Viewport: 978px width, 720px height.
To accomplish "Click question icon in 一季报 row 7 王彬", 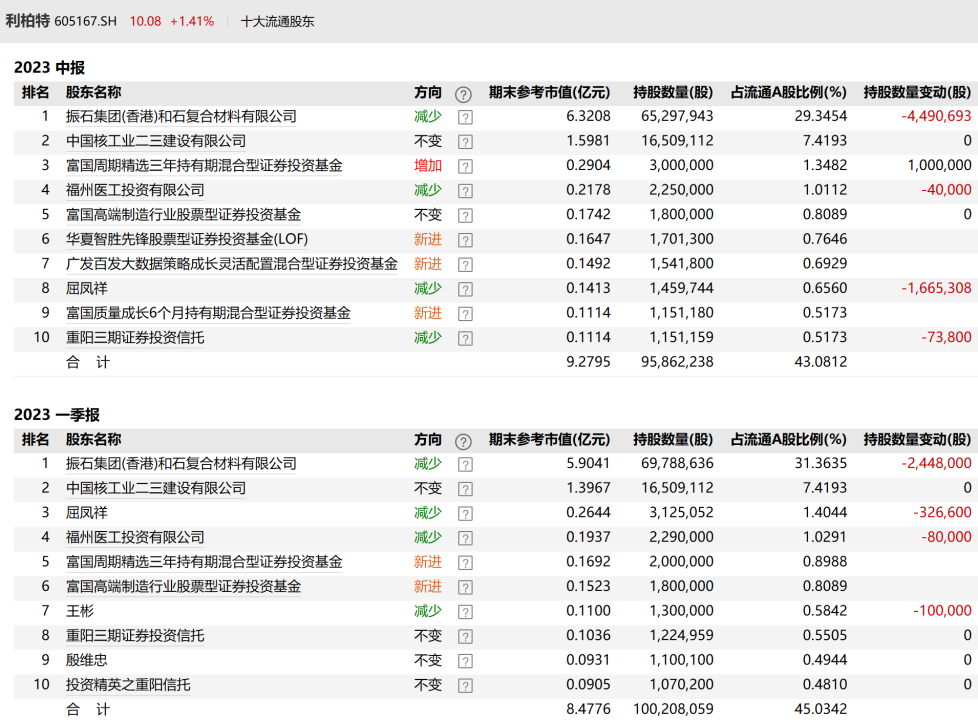I will (465, 612).
